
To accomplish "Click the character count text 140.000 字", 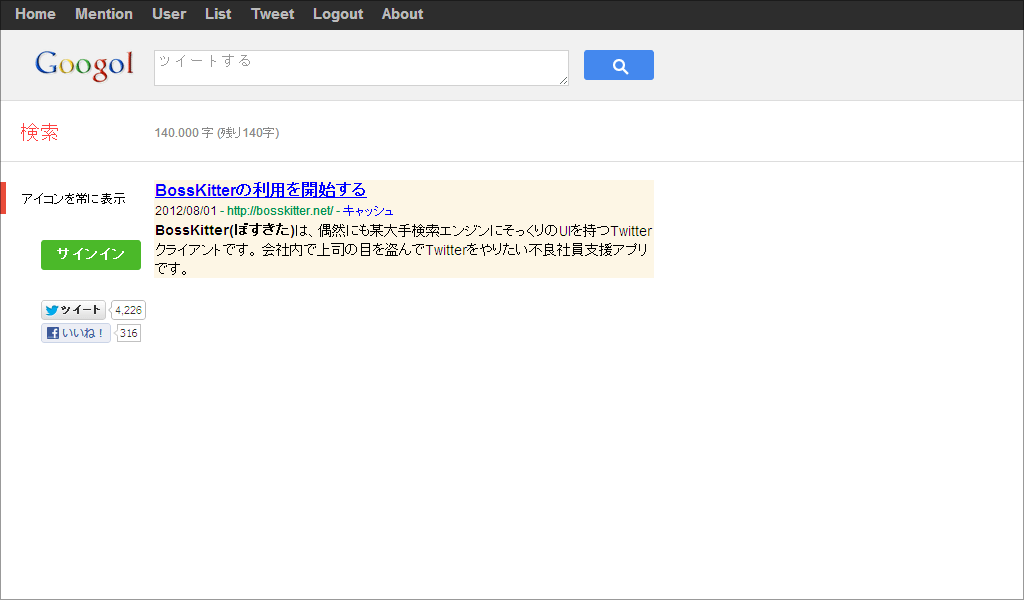I will [184, 133].
